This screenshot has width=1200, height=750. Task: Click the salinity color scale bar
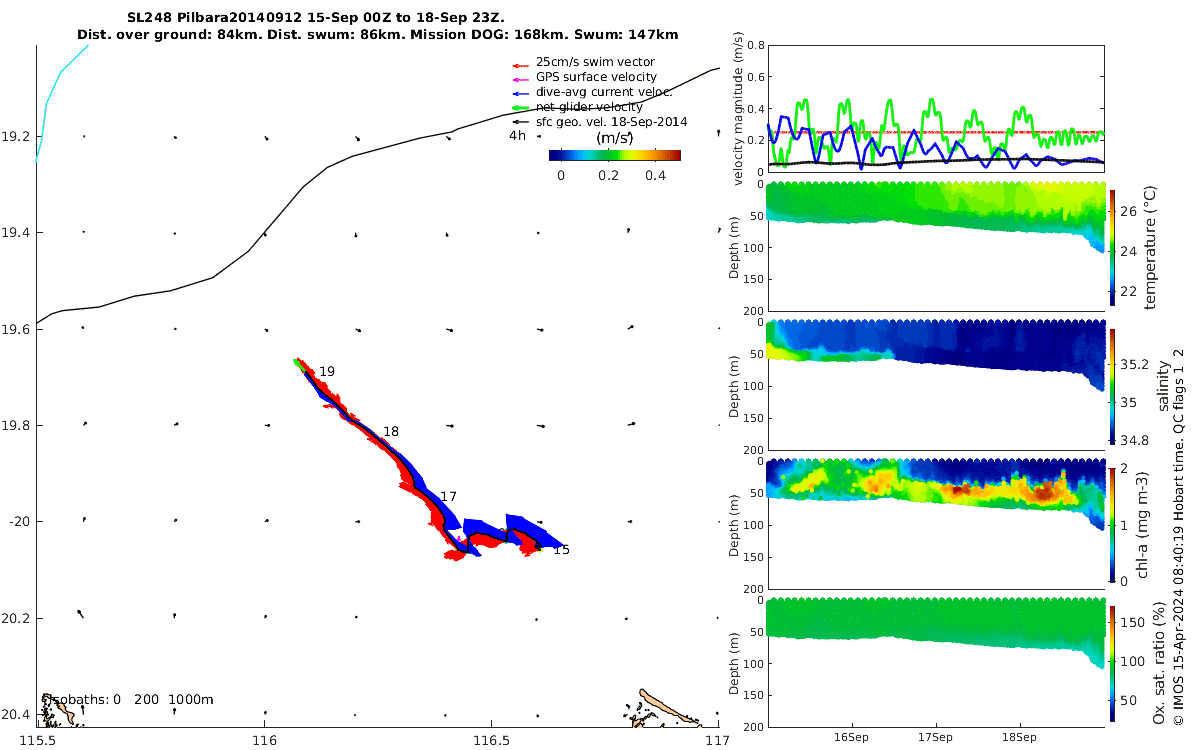(1112, 385)
